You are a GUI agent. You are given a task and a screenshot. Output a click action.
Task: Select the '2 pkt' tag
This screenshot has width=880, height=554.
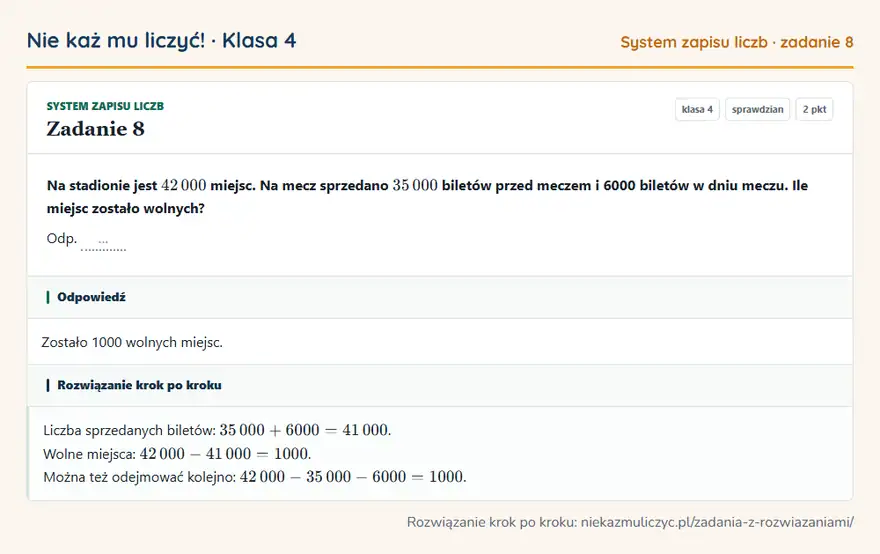814,109
